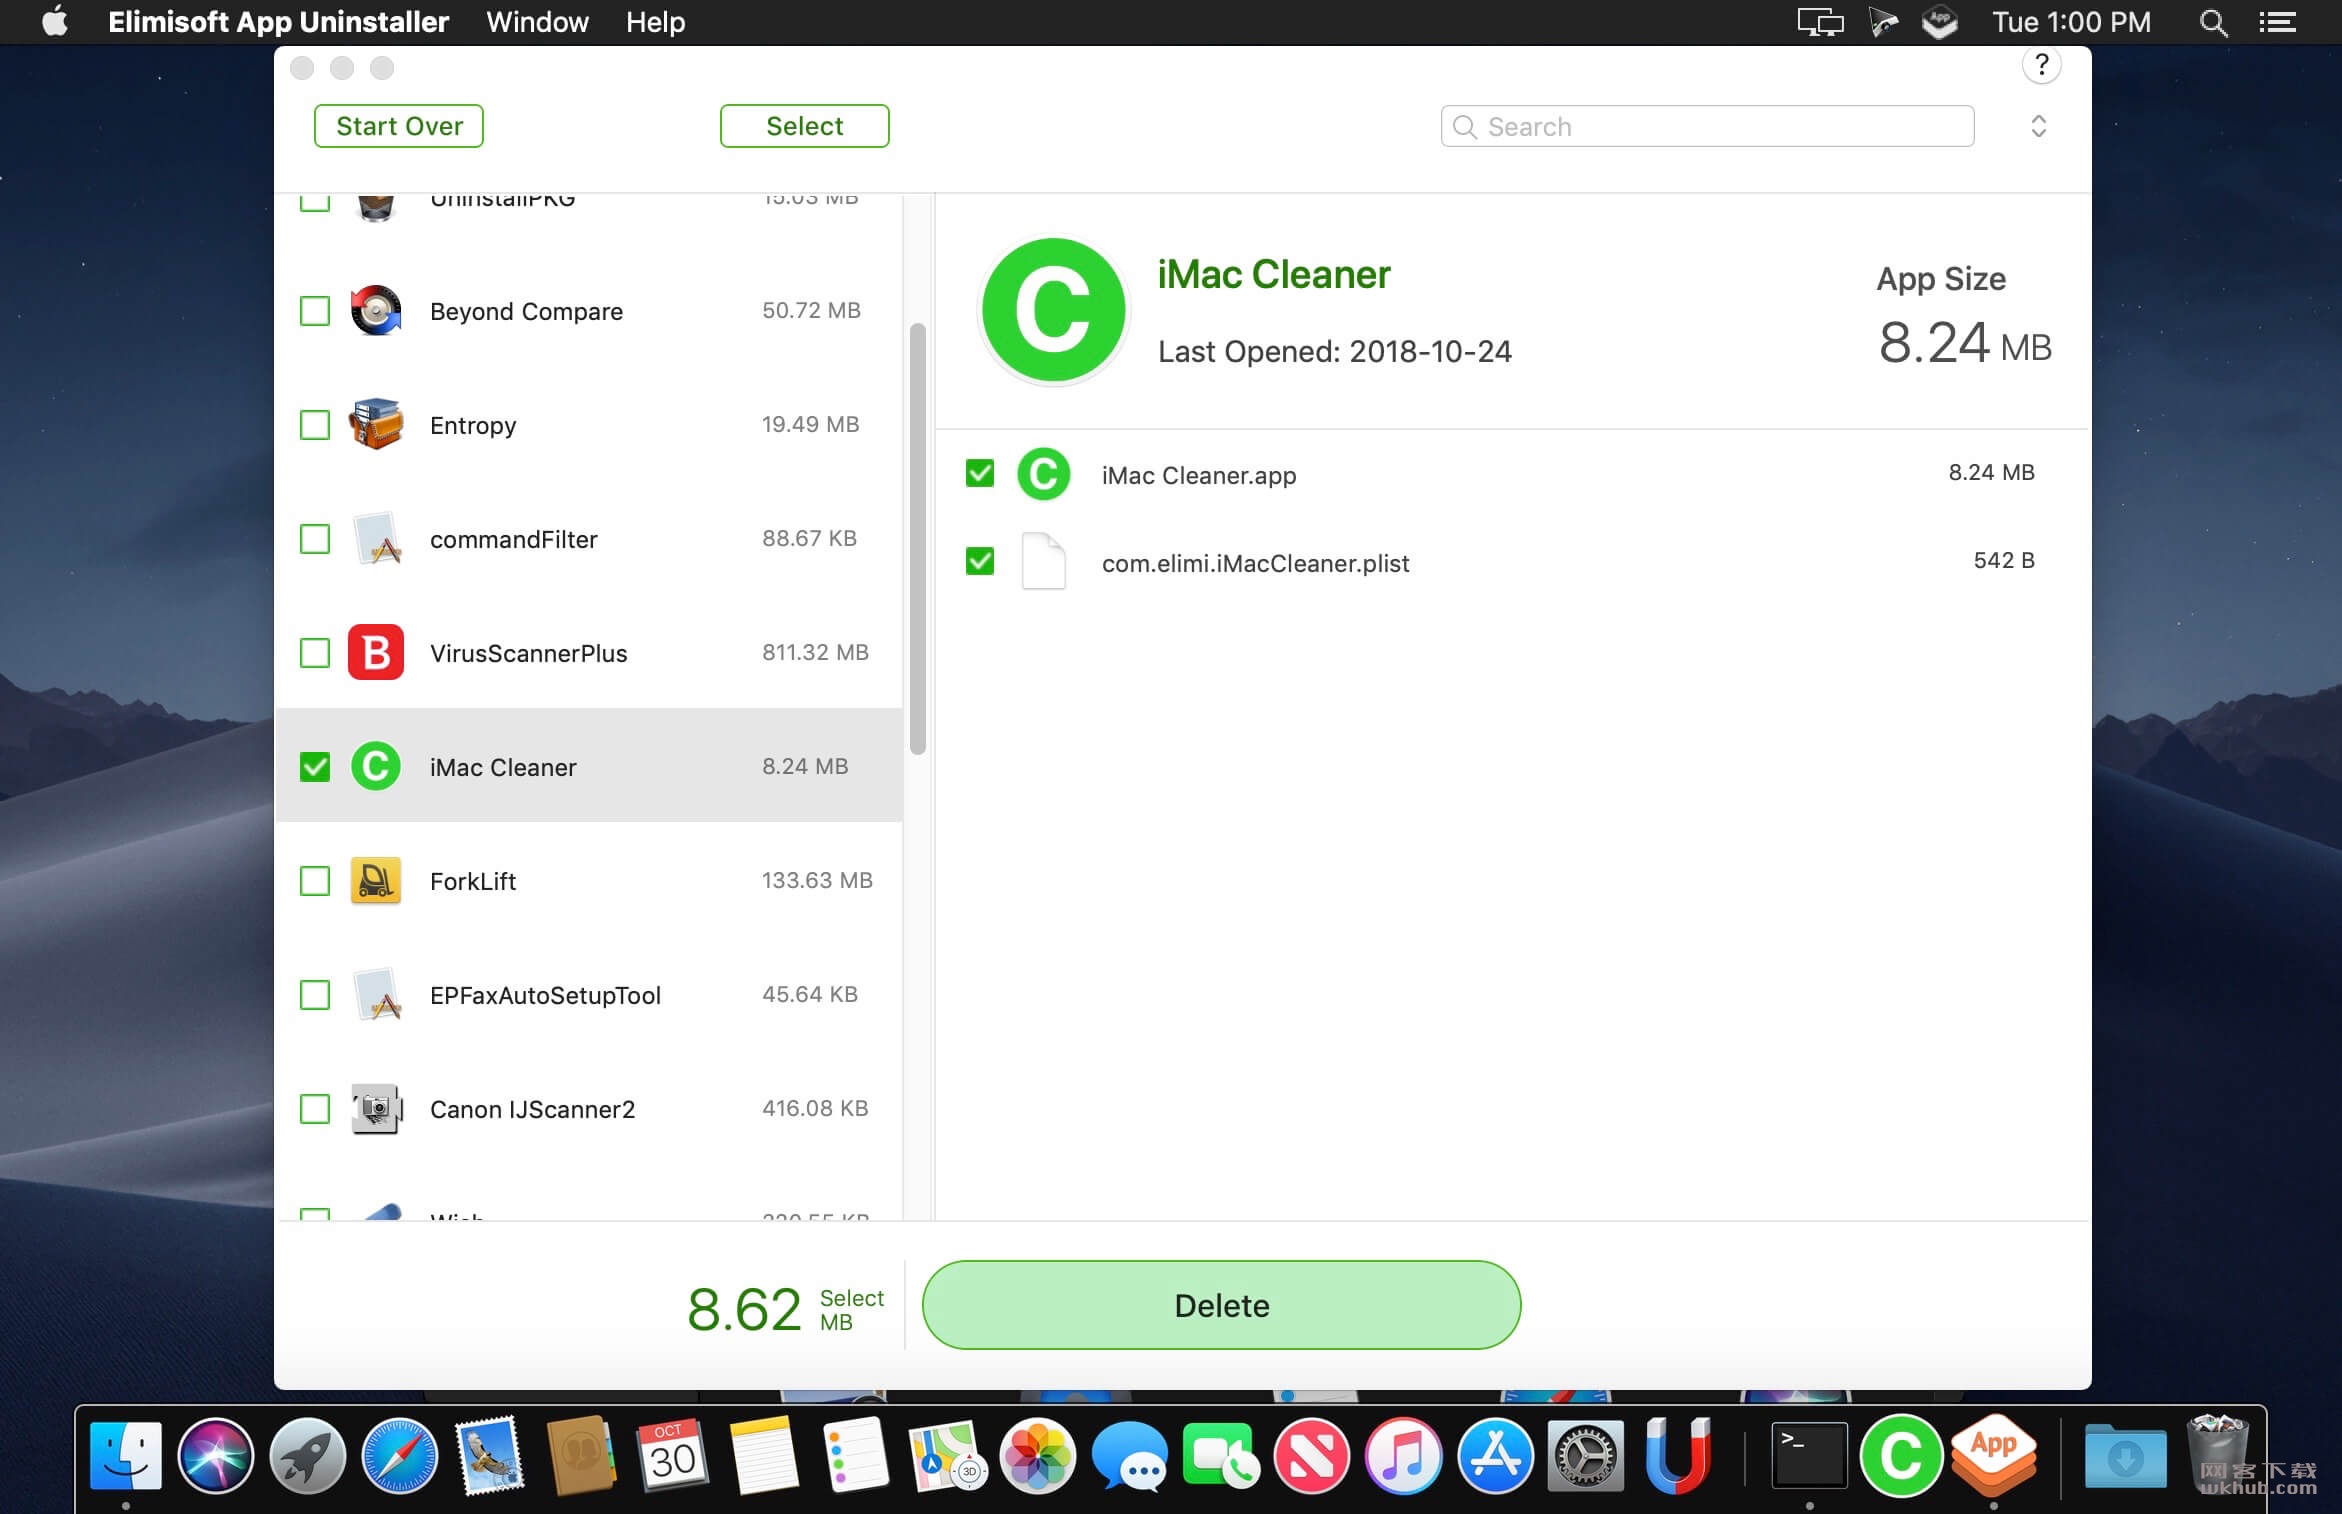
Task: Open Terminal from the Dock
Action: [1809, 1455]
